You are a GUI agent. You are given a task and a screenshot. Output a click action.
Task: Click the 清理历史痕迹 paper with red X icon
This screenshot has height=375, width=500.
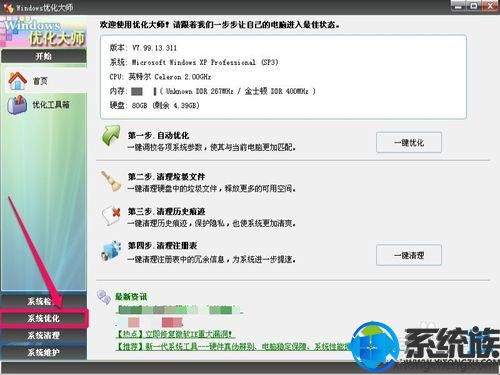(x=112, y=216)
